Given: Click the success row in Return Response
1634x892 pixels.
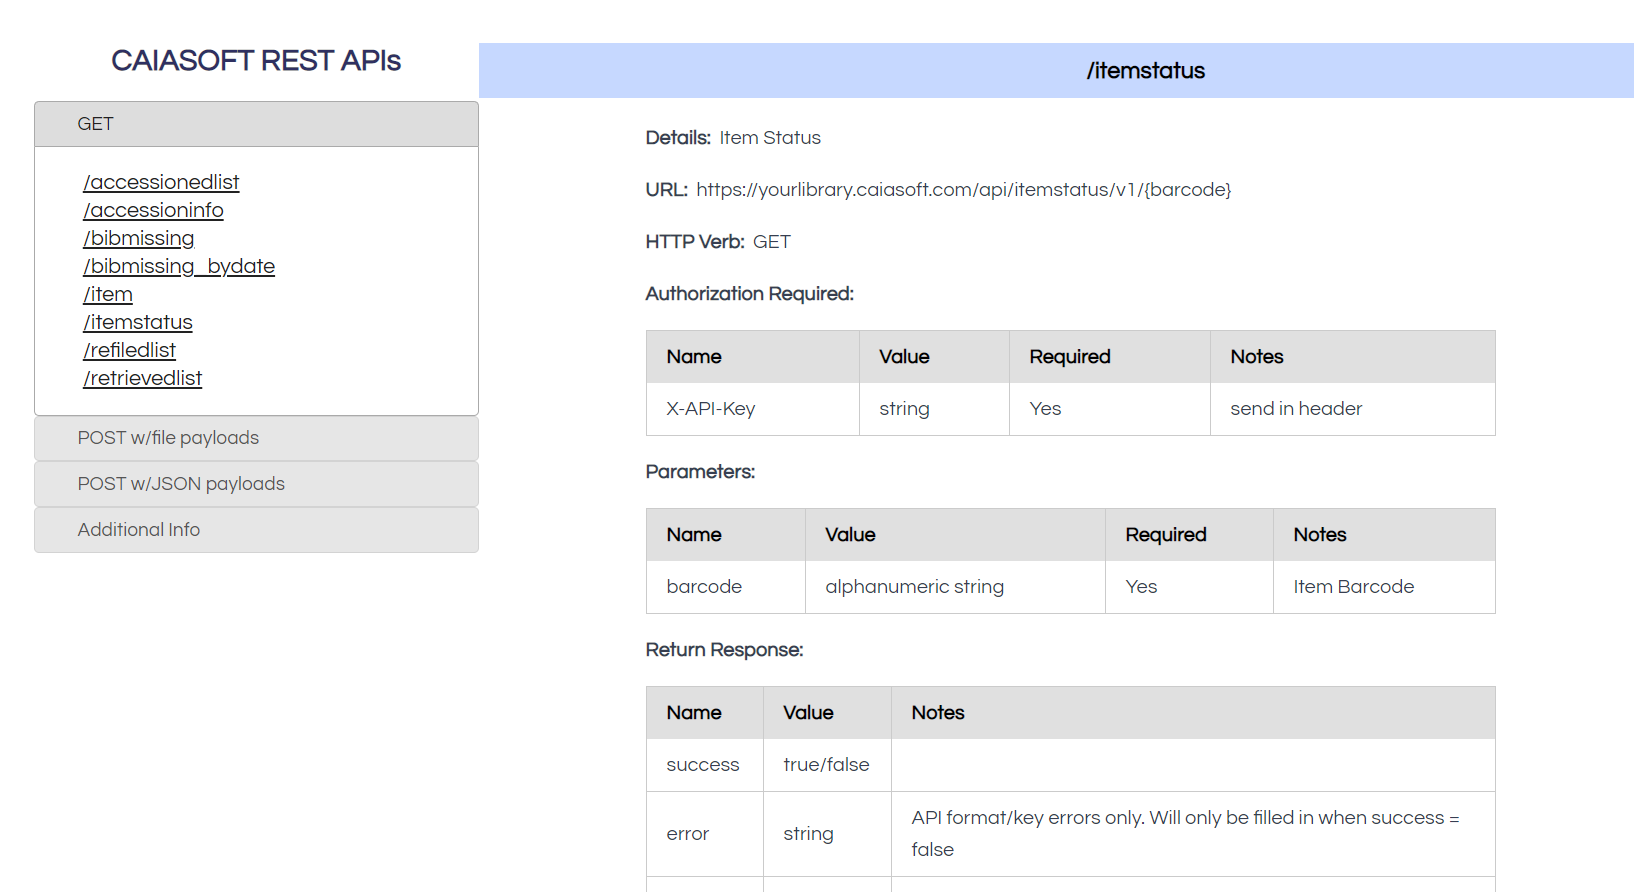Looking at the screenshot, I should tap(703, 765).
